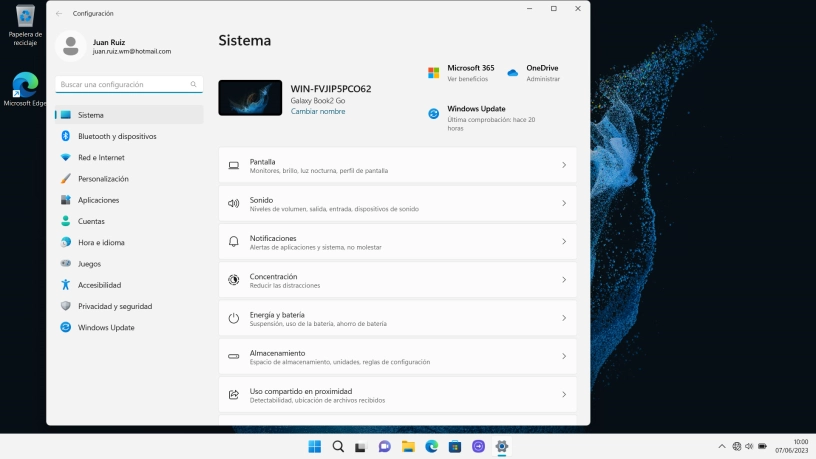Open Microsoft Store from the taskbar
The width and height of the screenshot is (816, 459).
[455, 446]
